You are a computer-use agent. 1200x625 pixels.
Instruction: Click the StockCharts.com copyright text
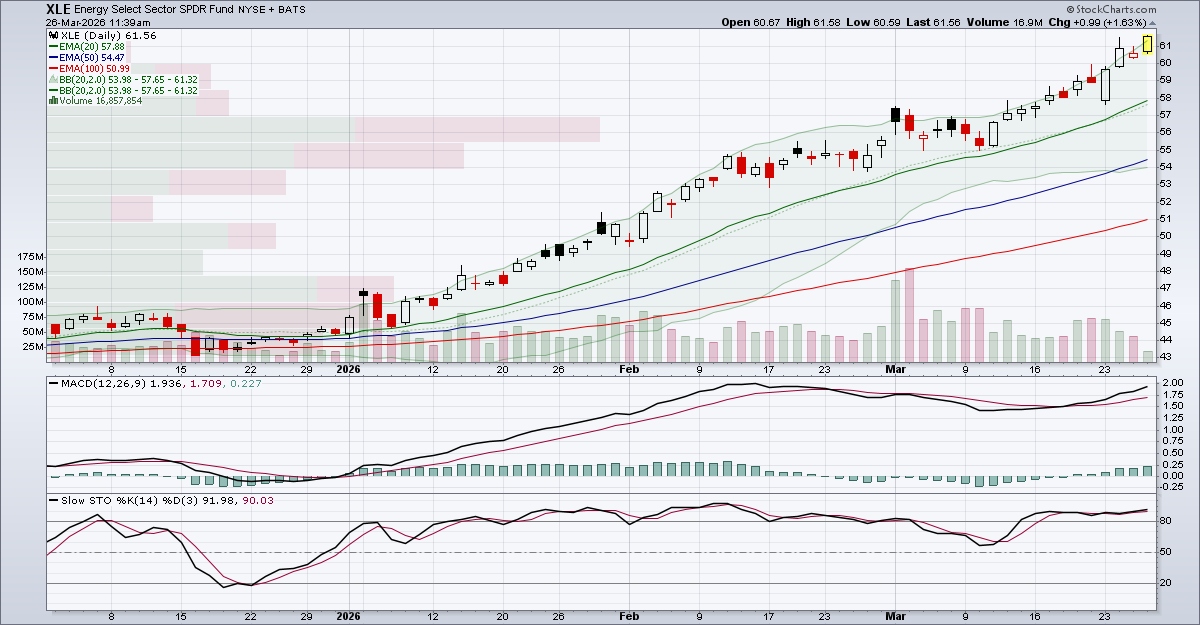click(x=1112, y=9)
